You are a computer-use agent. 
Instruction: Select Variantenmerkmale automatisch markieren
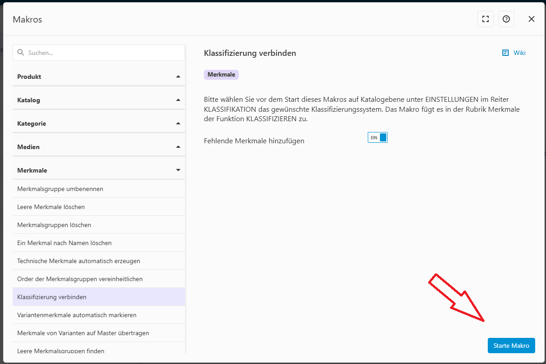pyautogui.click(x=99, y=315)
